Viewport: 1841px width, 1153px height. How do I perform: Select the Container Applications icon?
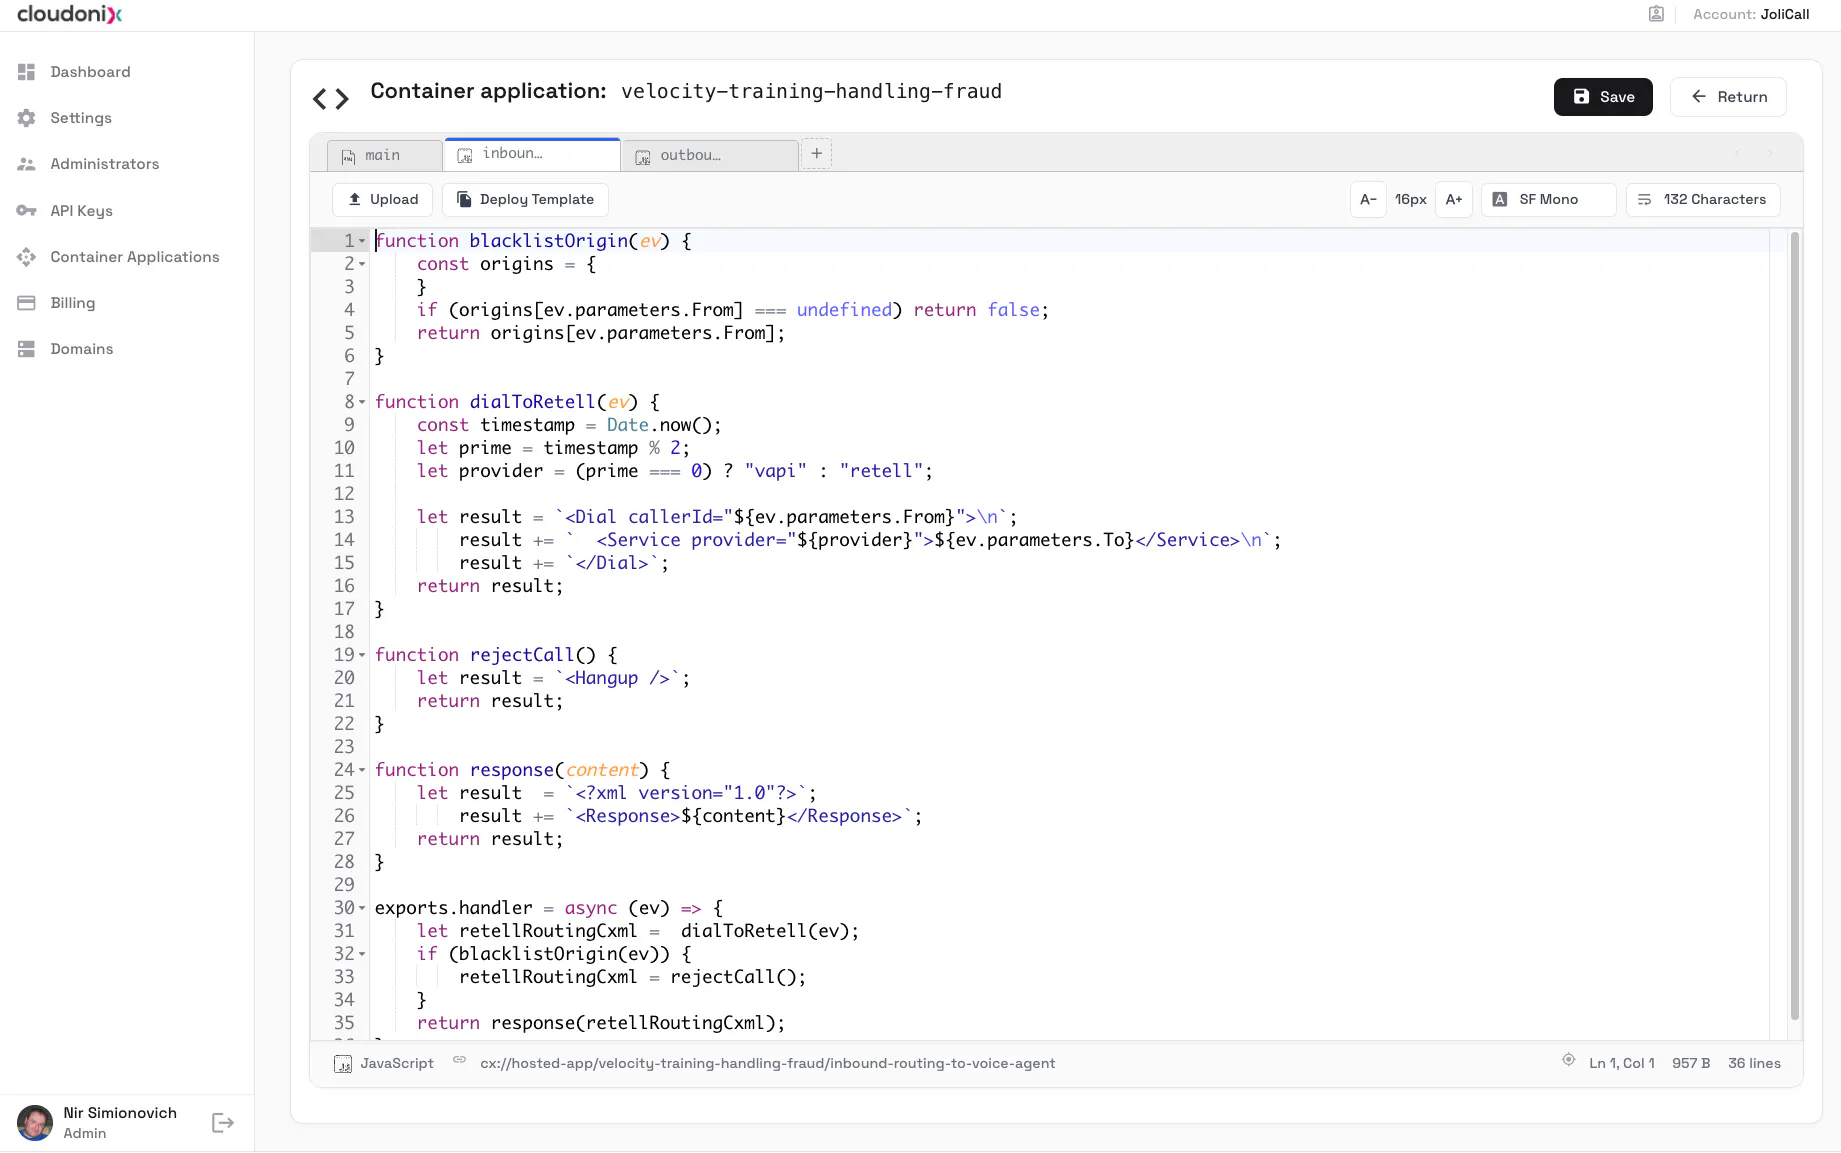coord(26,257)
